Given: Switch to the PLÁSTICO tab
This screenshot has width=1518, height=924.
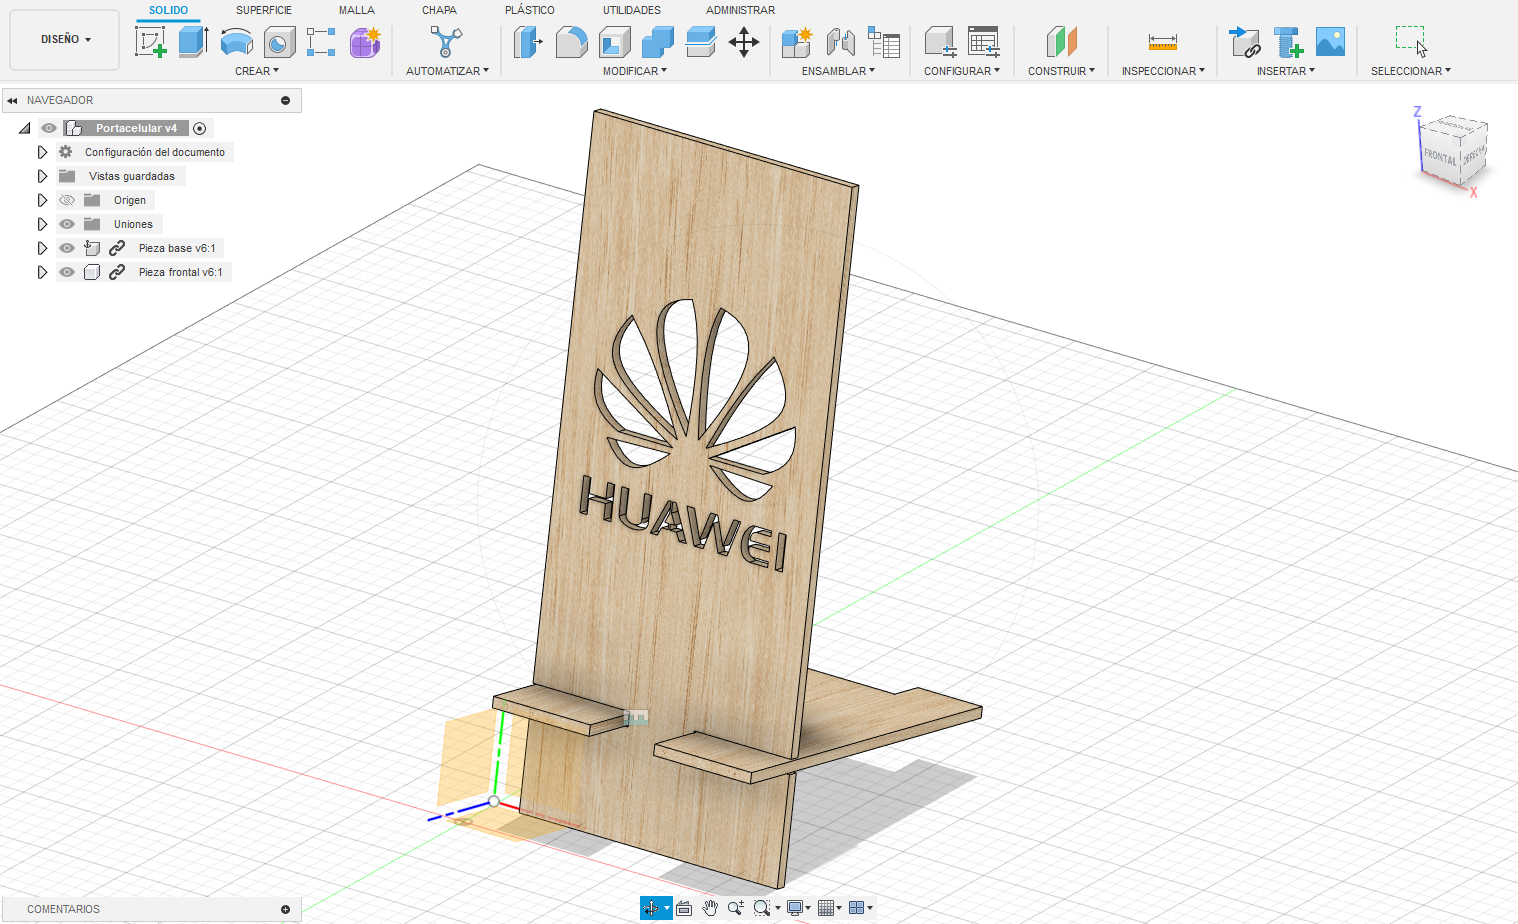Looking at the screenshot, I should [x=530, y=10].
